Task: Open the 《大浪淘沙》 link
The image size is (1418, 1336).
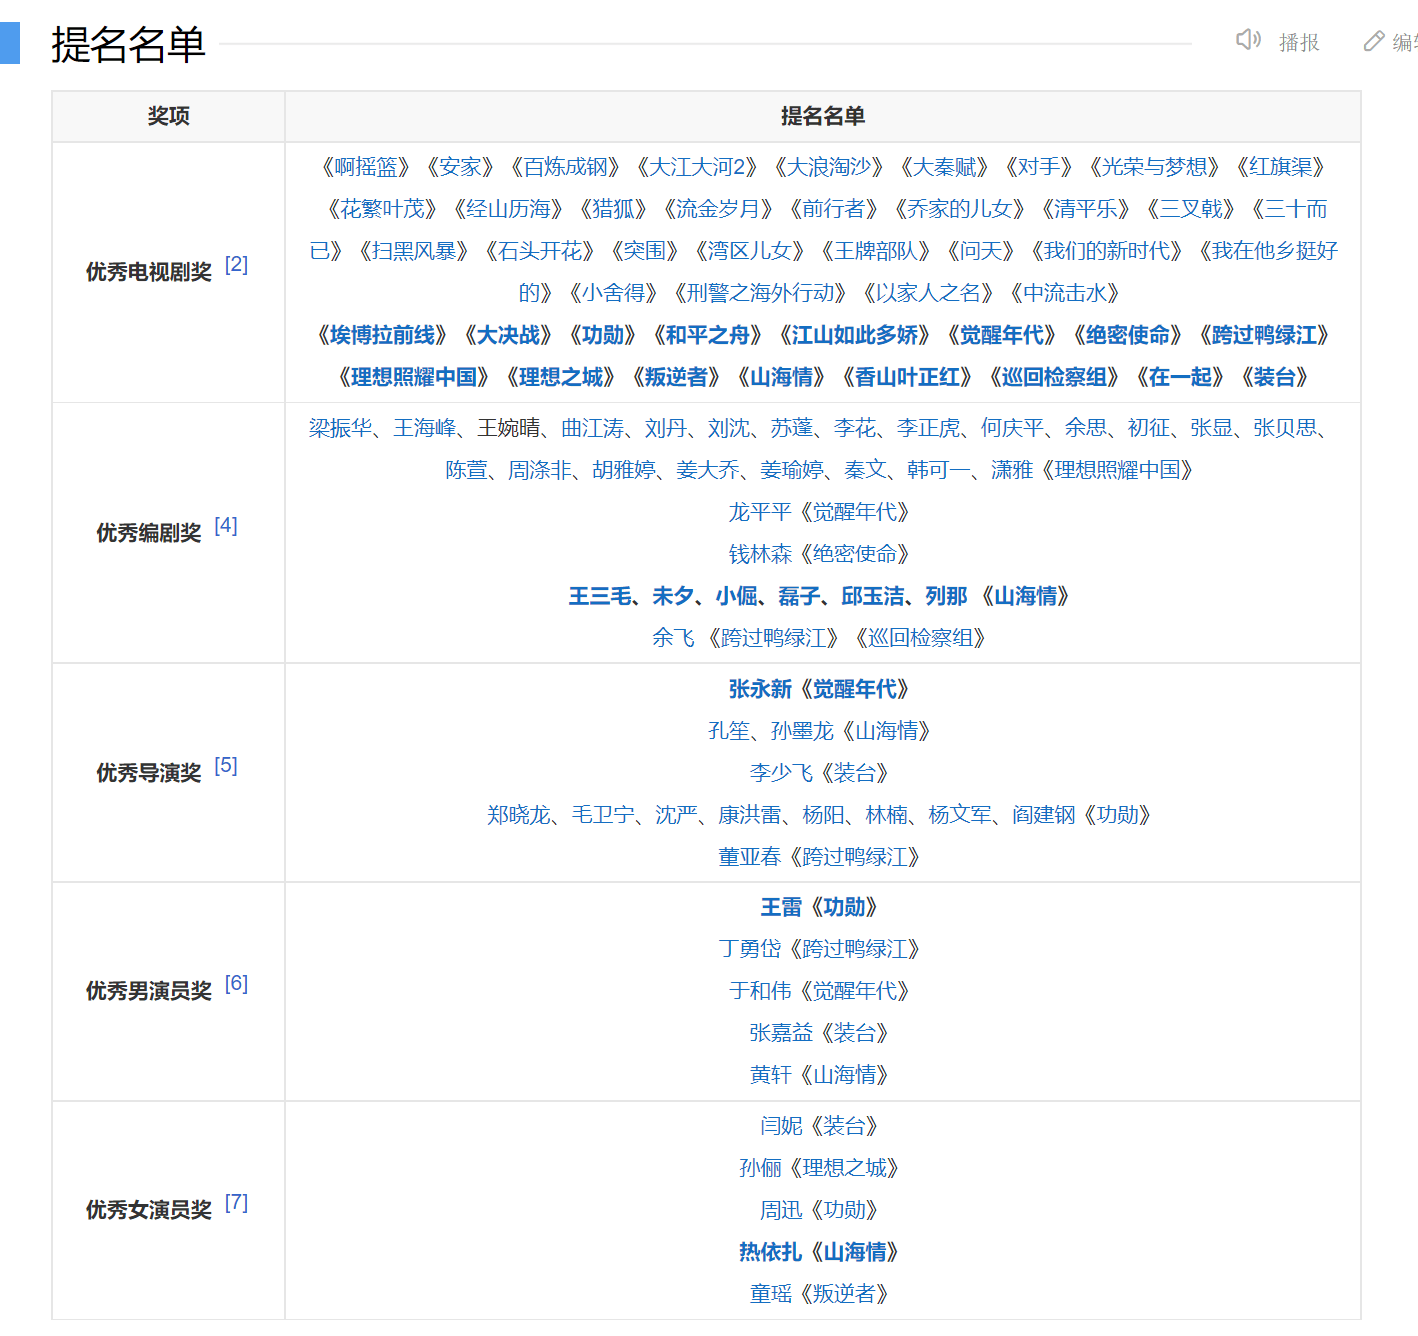Action: 828,167
